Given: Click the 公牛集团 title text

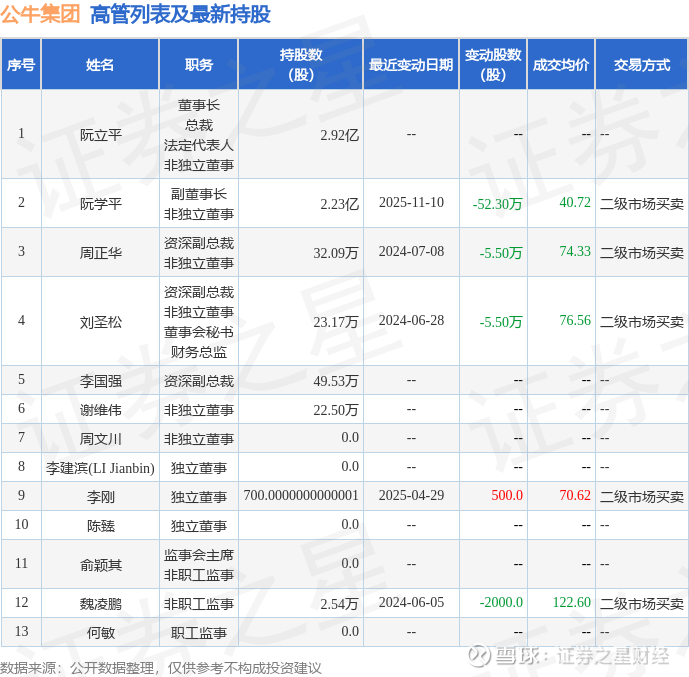Looking at the screenshot, I should 40,14.
